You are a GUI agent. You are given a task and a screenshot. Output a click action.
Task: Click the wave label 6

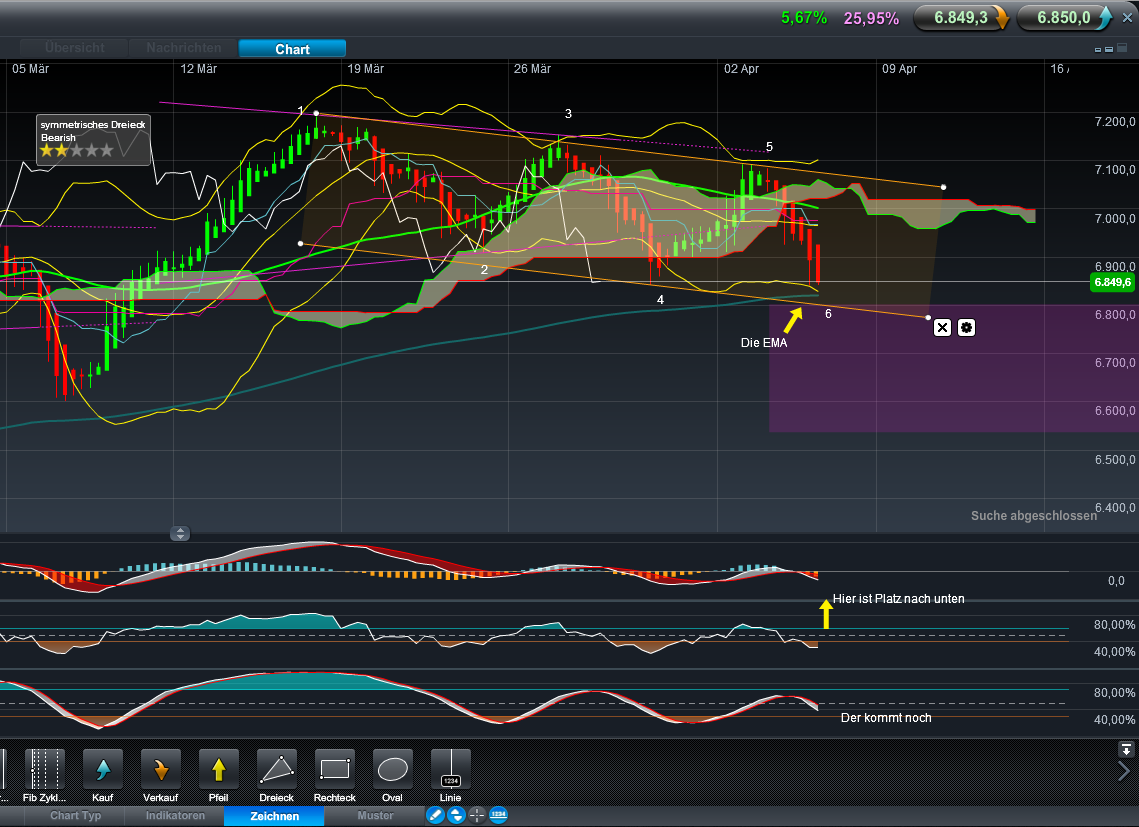pyautogui.click(x=828, y=314)
